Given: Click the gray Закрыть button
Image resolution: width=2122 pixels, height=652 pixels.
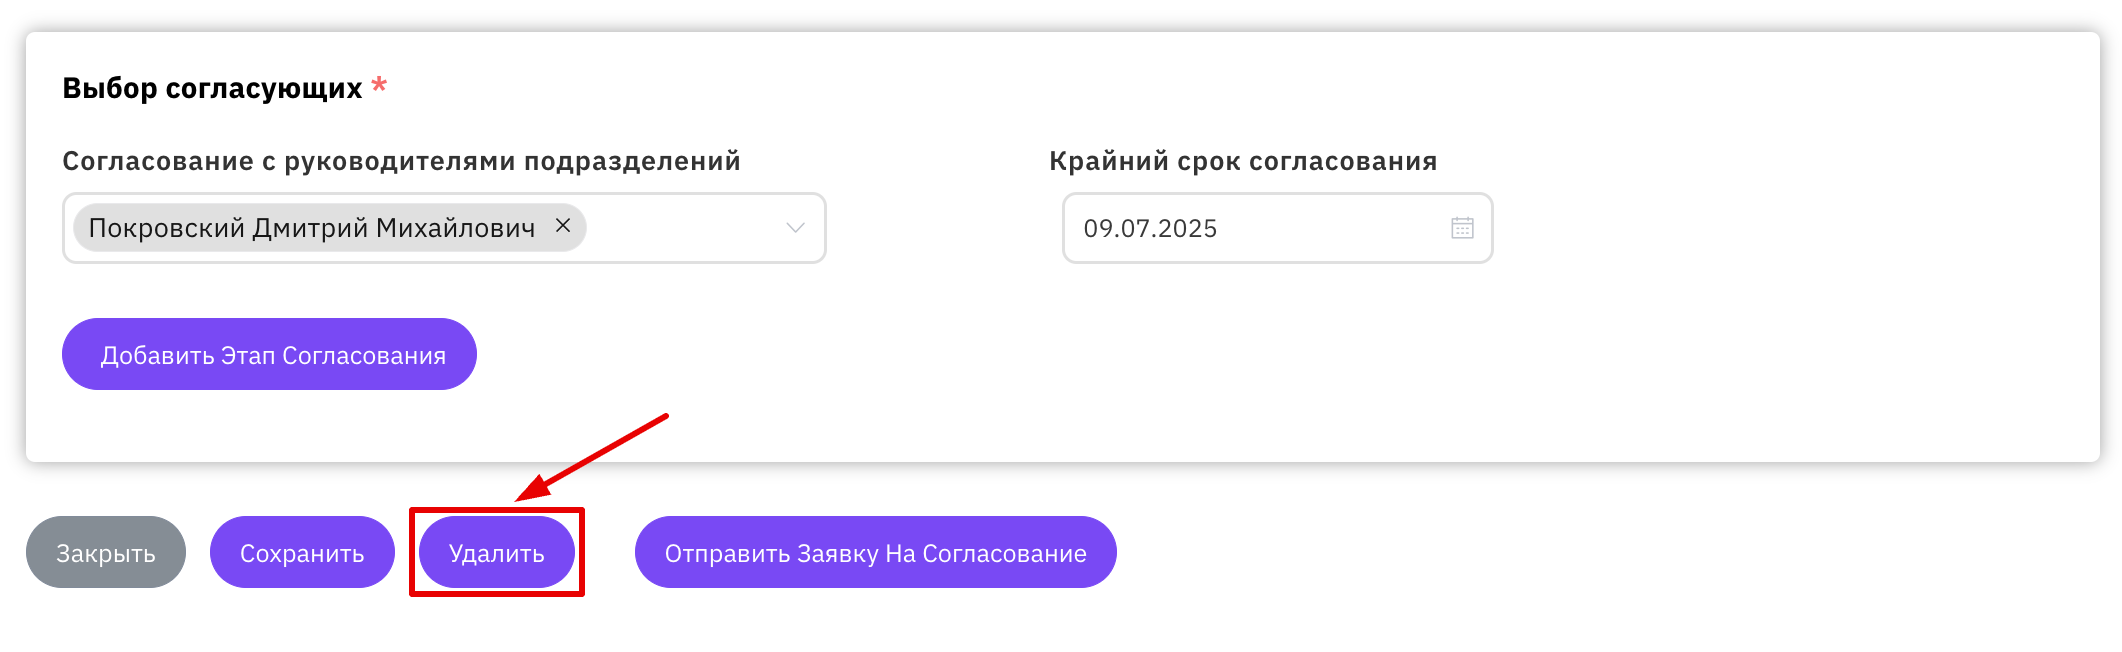Looking at the screenshot, I should [106, 552].
